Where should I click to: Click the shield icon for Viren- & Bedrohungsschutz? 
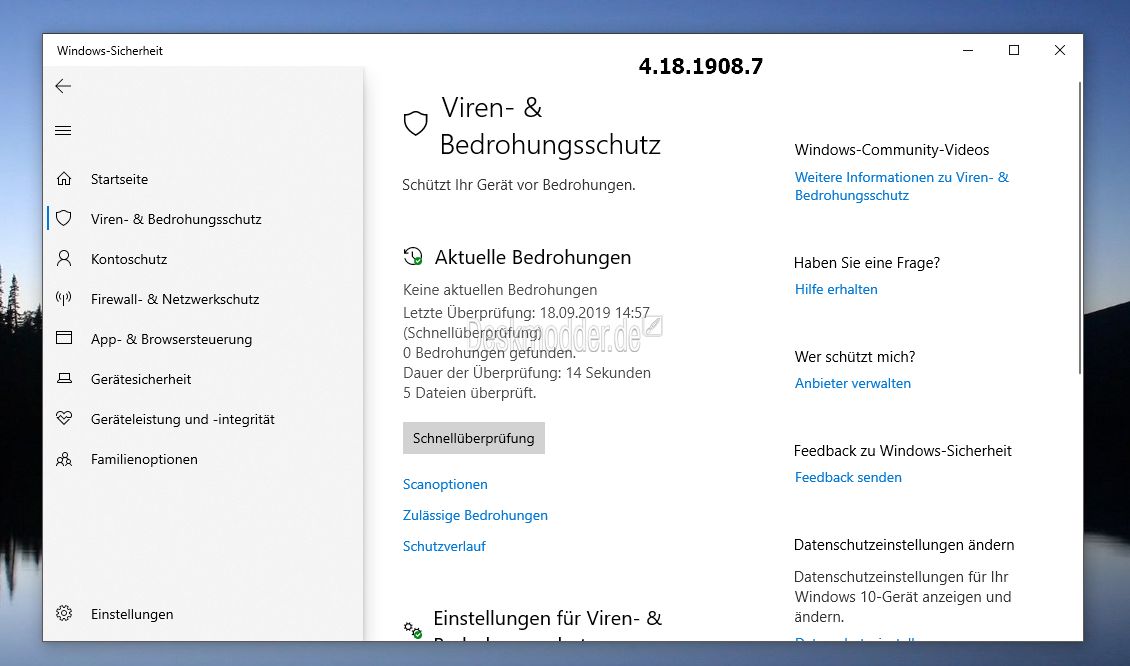tap(64, 218)
